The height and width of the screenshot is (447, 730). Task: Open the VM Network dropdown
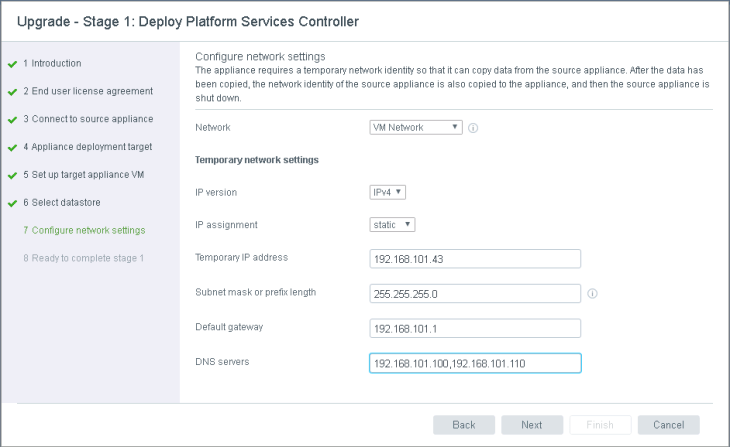click(x=416, y=127)
